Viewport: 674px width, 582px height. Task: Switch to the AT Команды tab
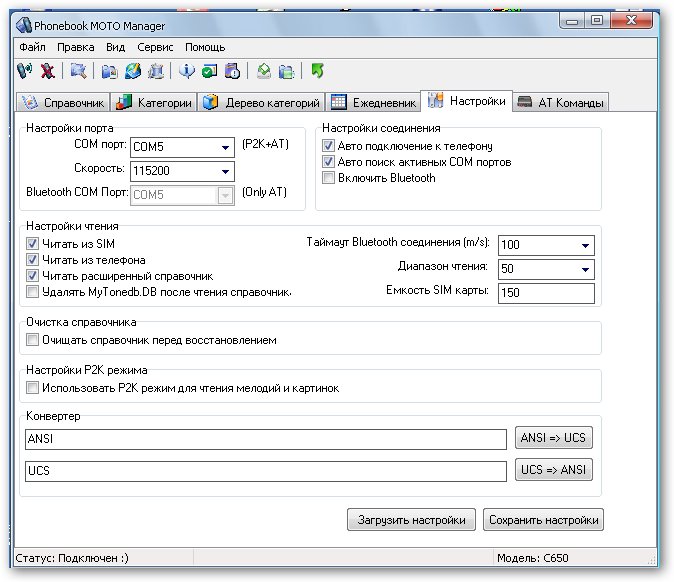pos(561,102)
